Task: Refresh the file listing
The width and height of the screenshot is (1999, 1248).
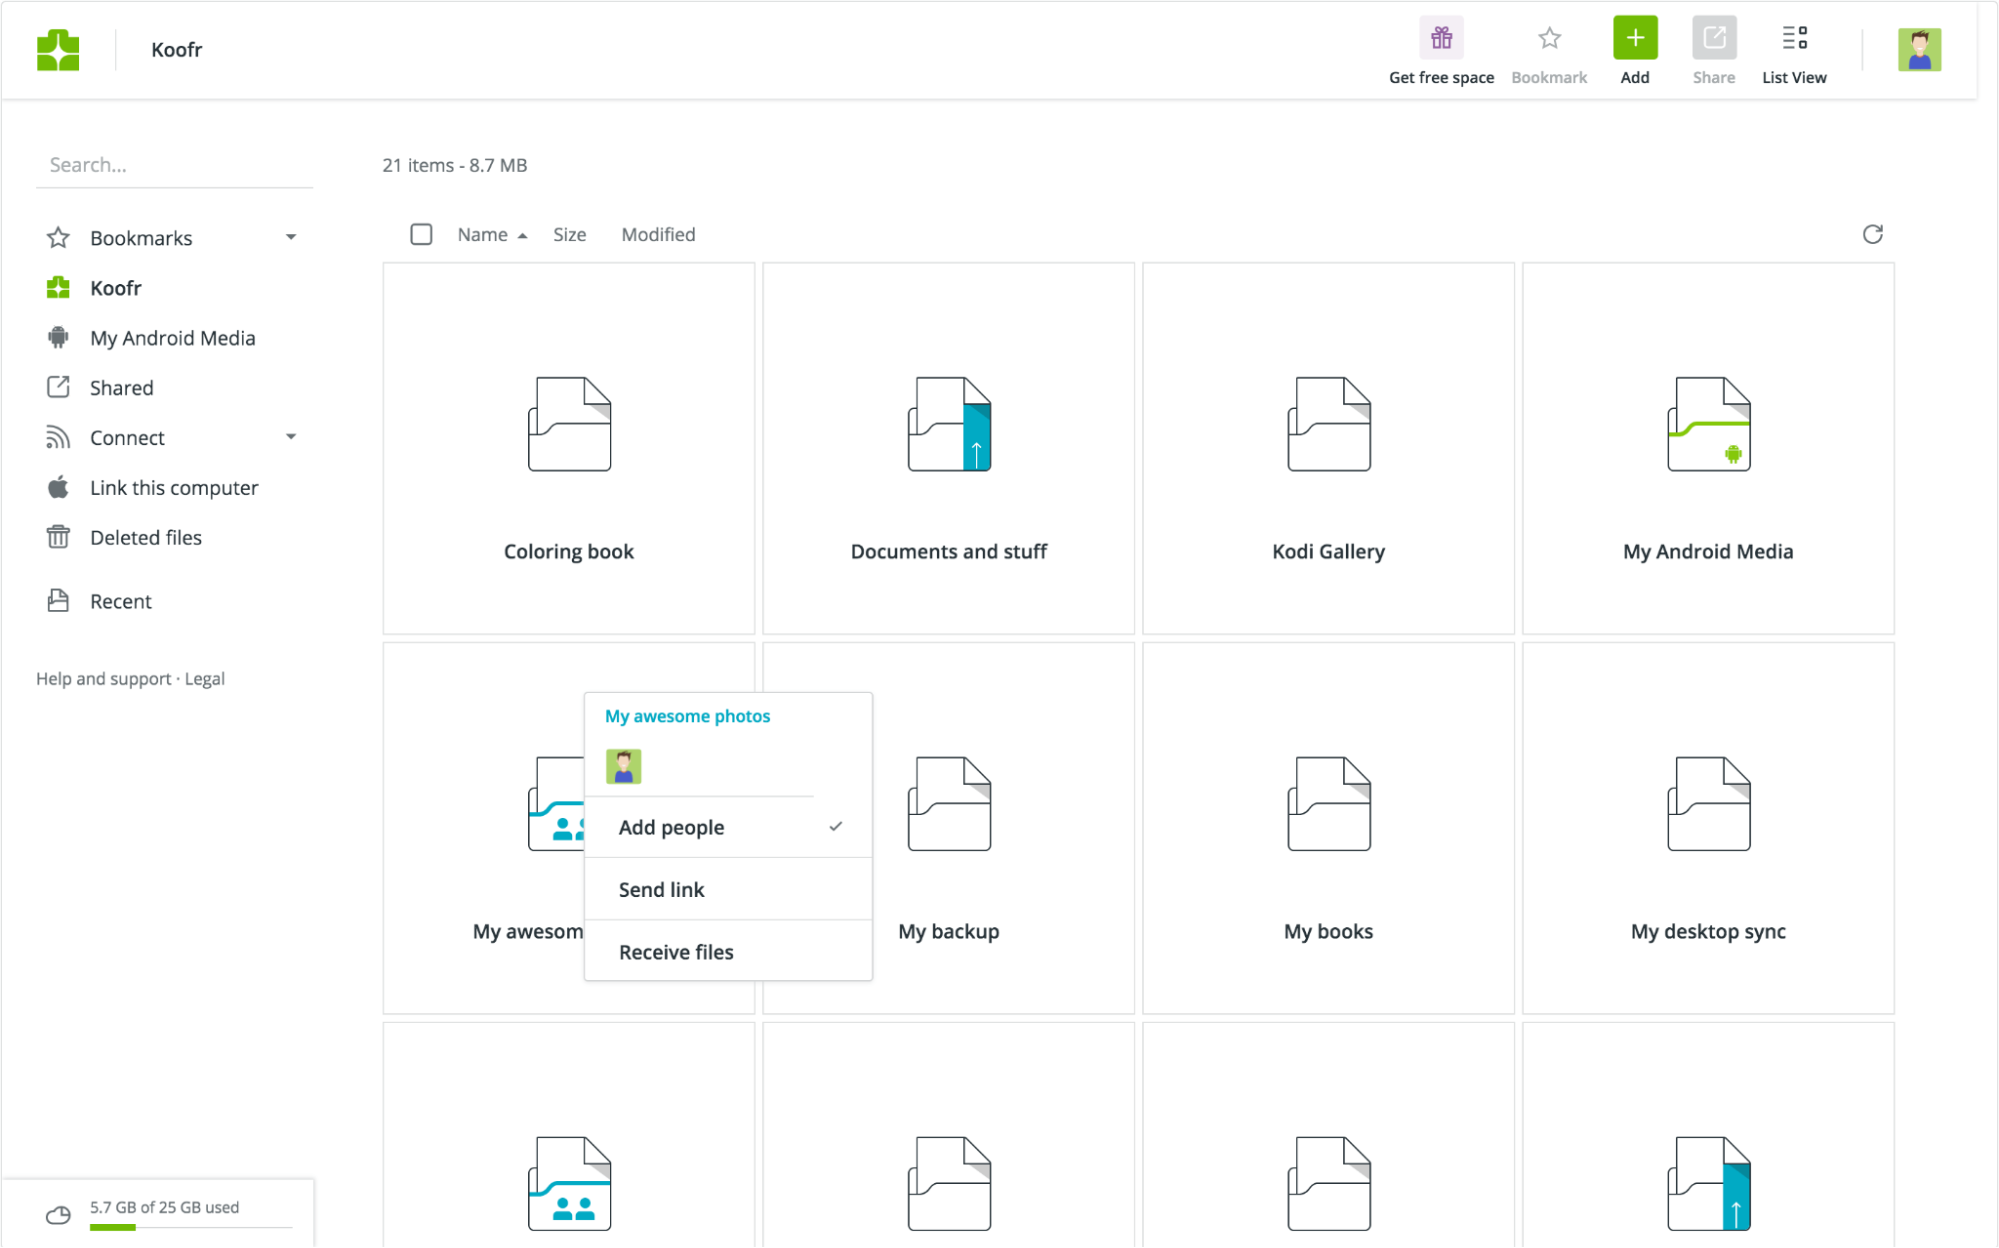Action: point(1872,234)
